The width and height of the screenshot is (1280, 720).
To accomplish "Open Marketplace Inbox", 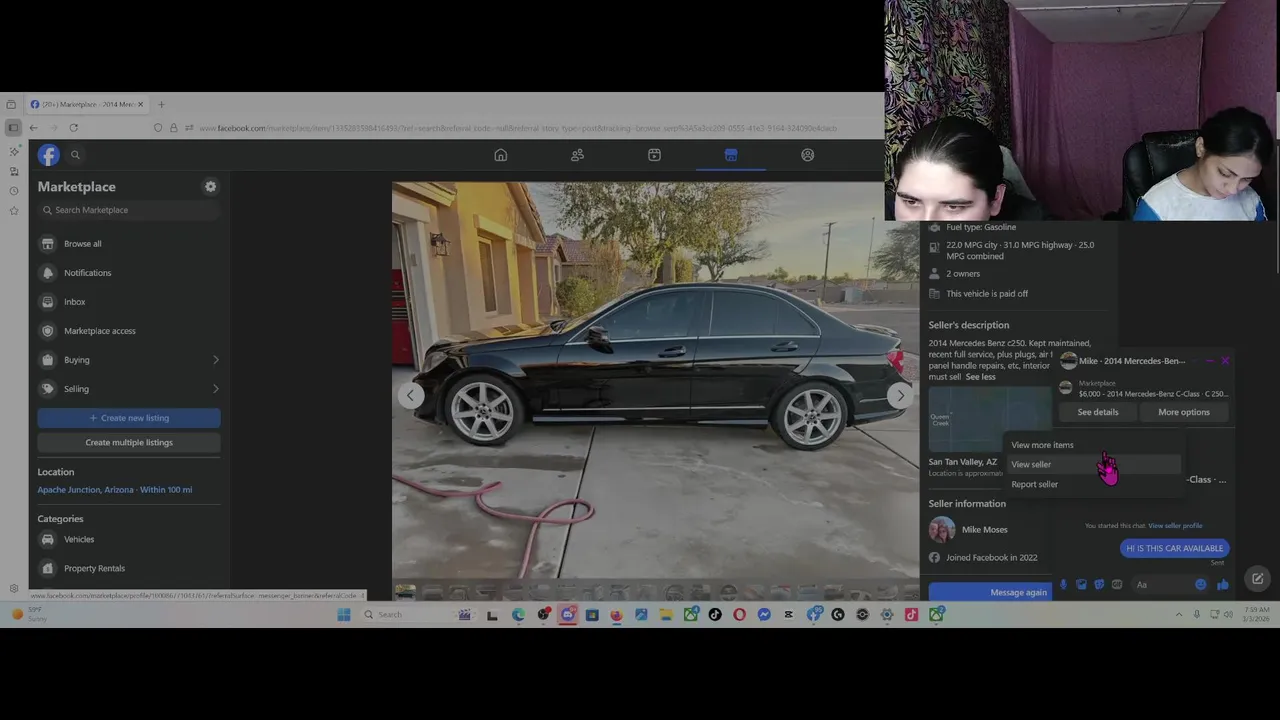I will tap(129, 302).
